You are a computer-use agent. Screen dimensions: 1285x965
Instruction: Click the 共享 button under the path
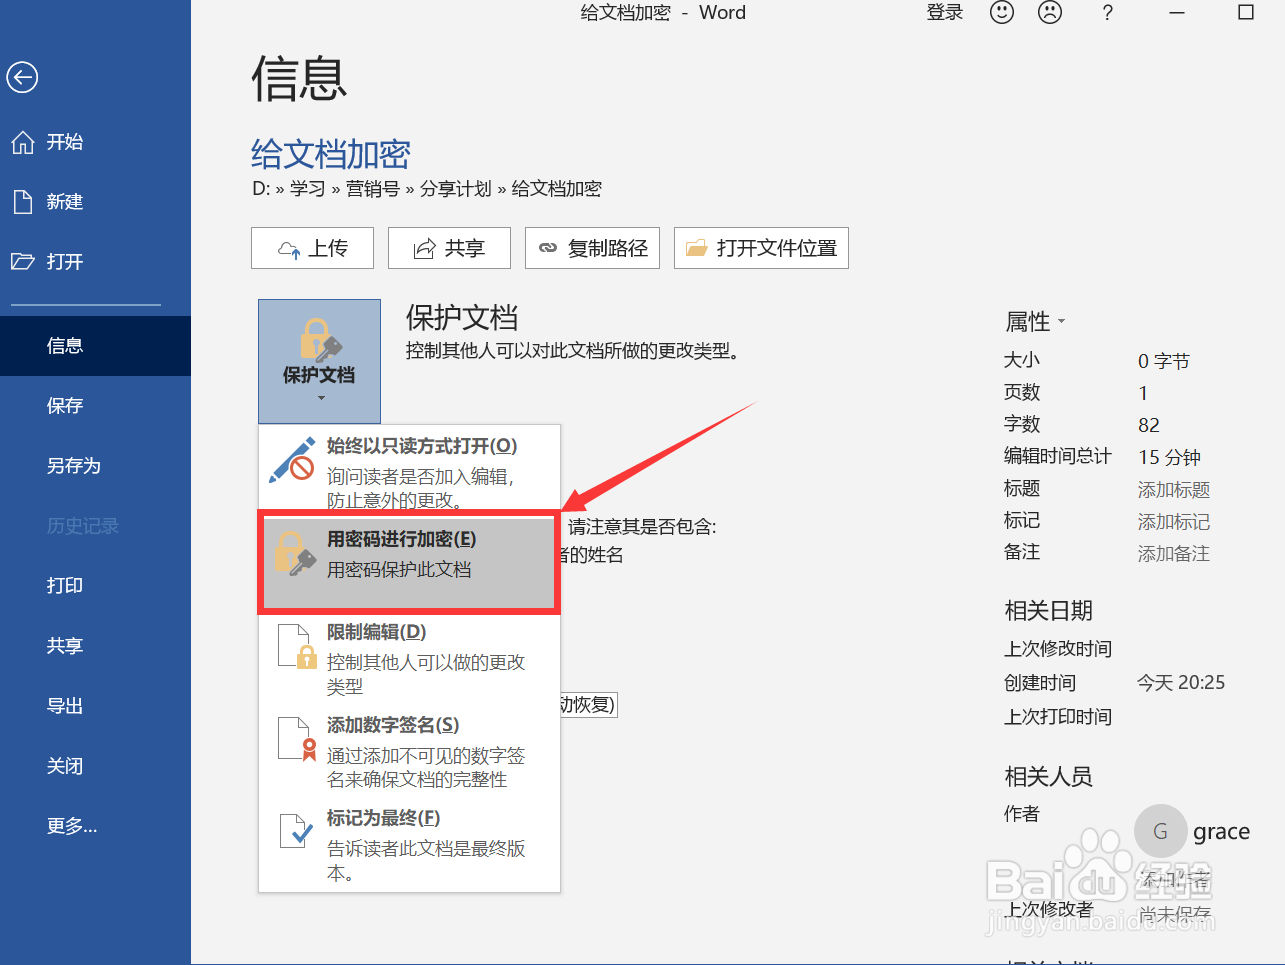[x=449, y=248]
